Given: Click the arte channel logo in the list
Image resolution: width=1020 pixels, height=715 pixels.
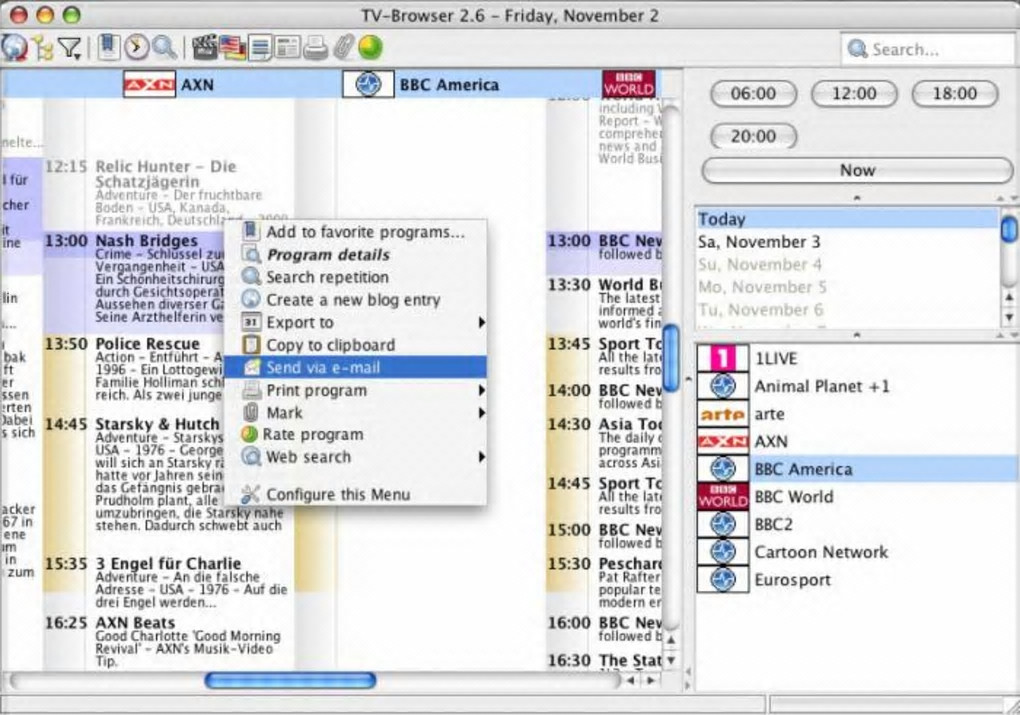Looking at the screenshot, I should (722, 414).
